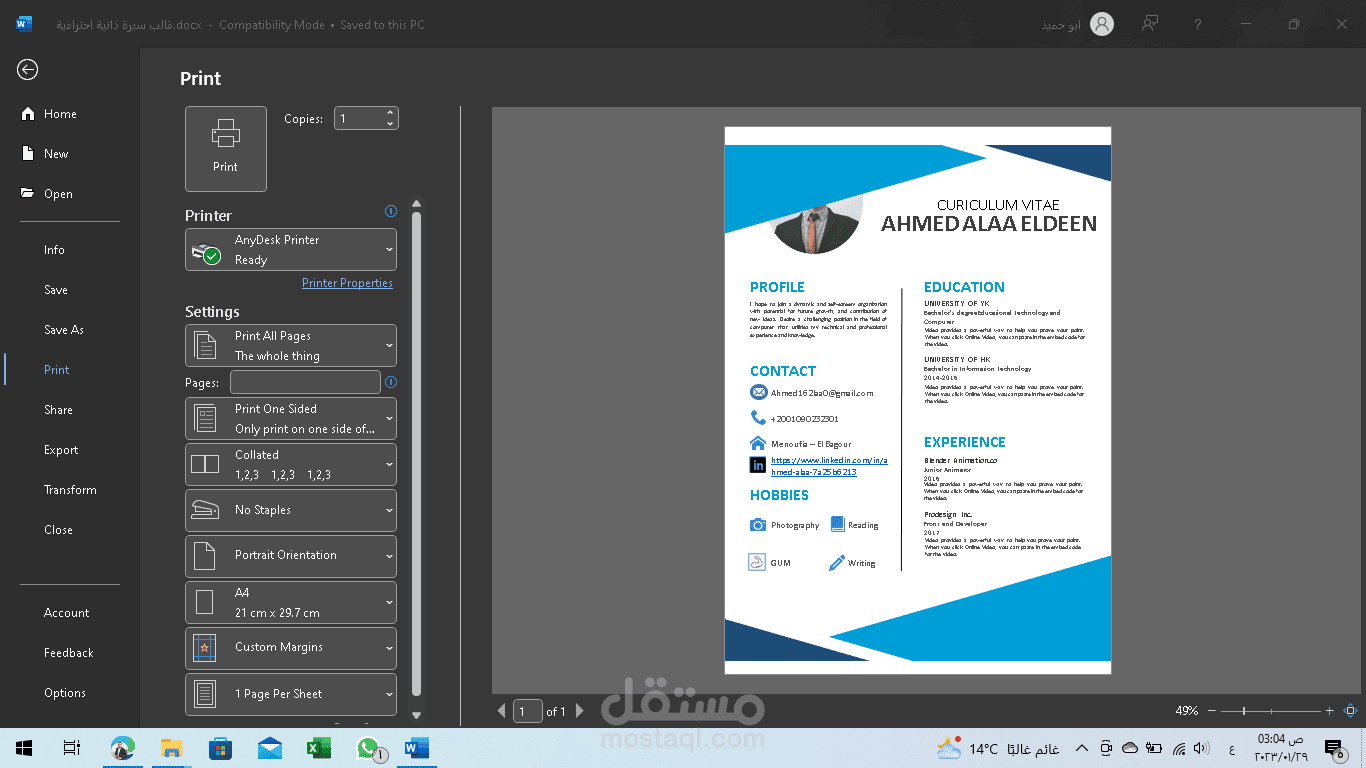Expand the Custom Margins dropdown
Screen dimensions: 1366x768
point(291,649)
